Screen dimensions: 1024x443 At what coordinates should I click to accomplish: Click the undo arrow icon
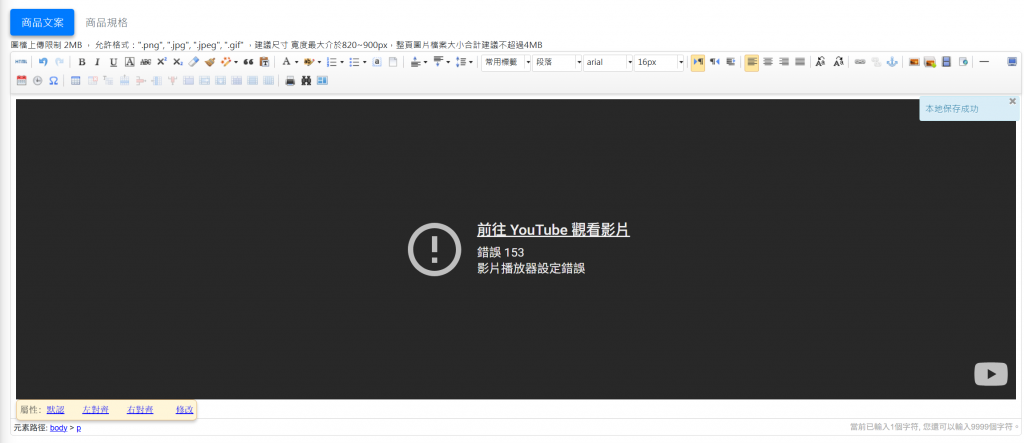coord(43,62)
